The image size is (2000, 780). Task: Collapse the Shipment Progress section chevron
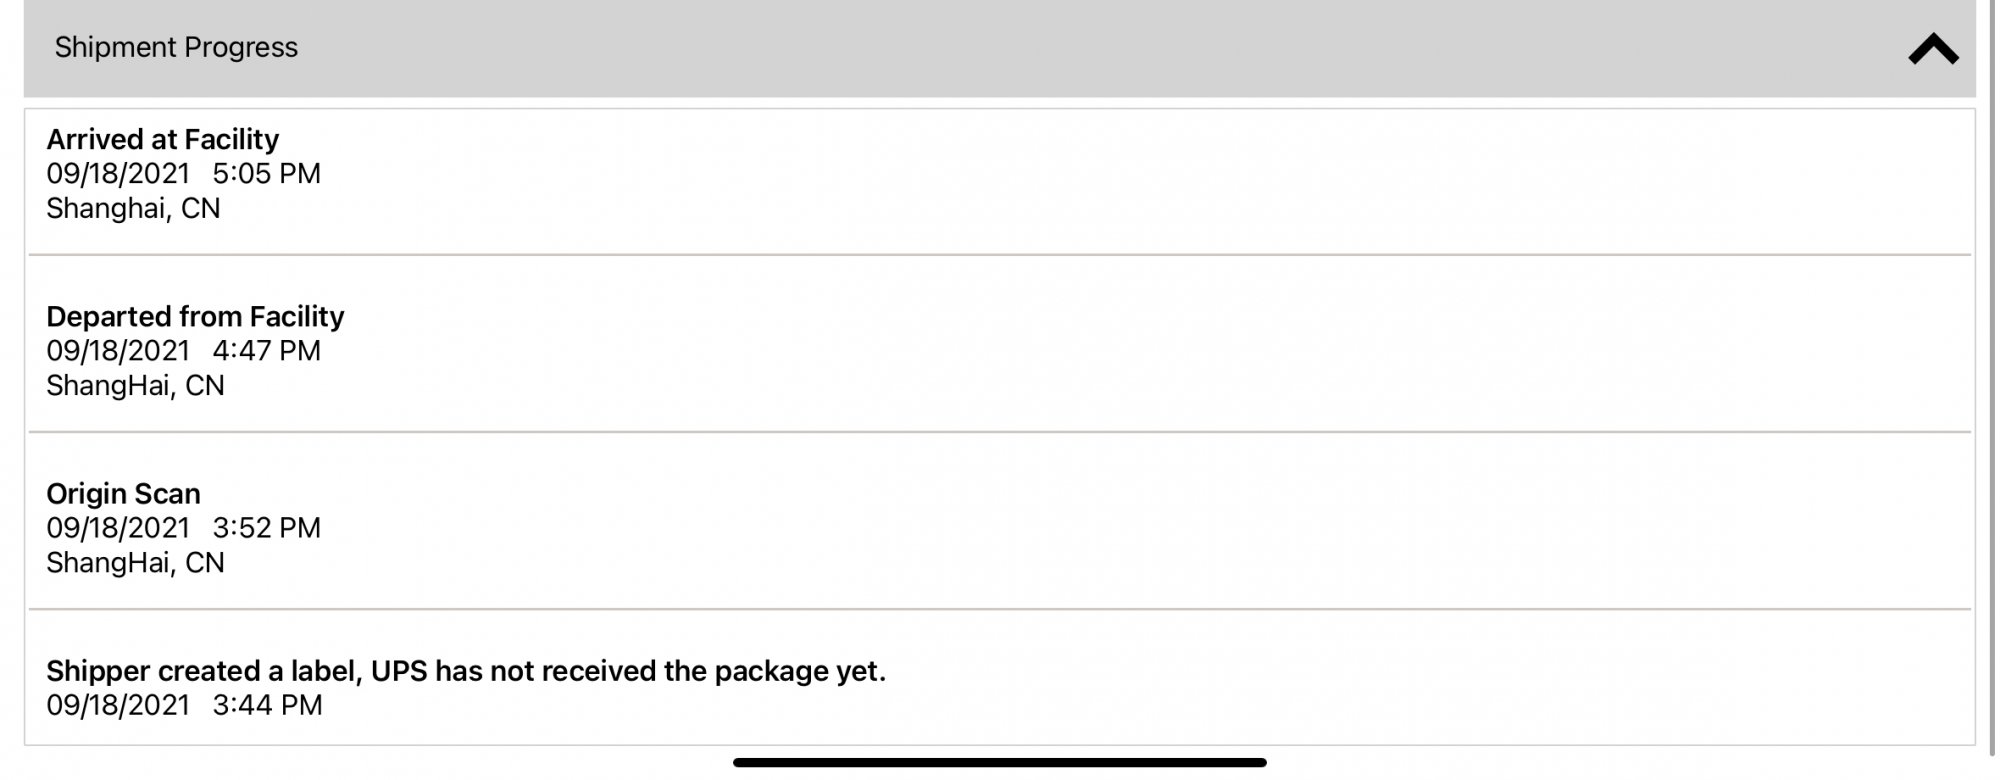click(x=1932, y=49)
